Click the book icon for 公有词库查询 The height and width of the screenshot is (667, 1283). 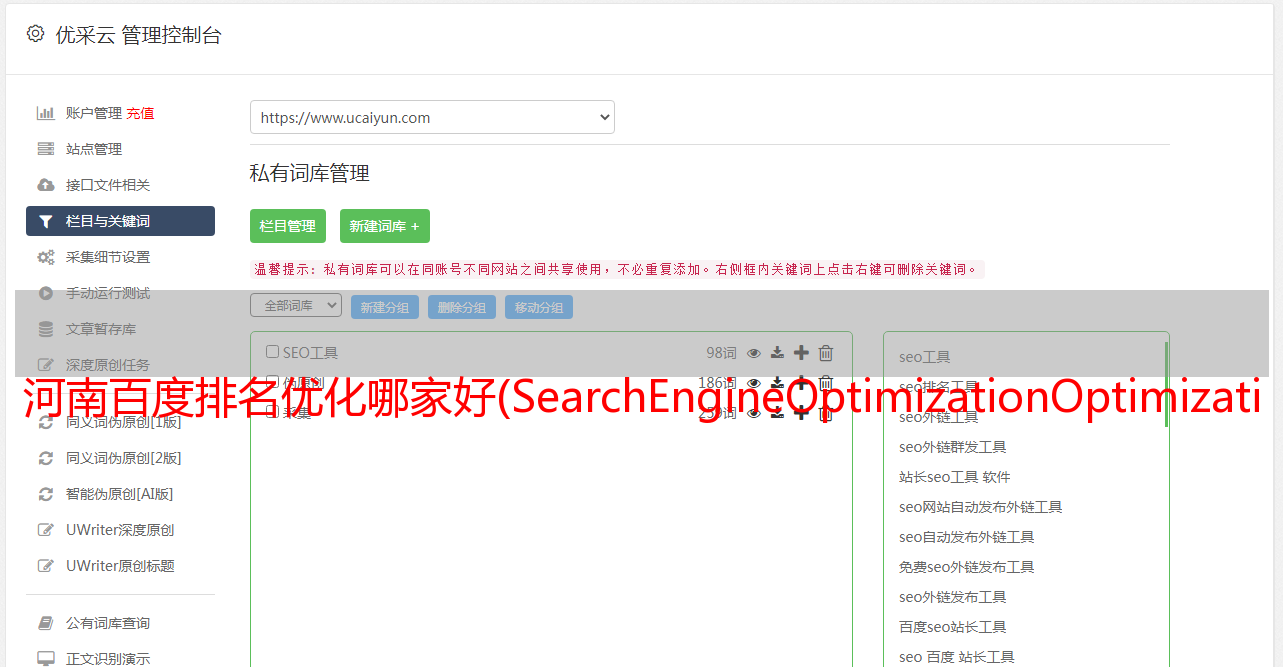tap(46, 623)
